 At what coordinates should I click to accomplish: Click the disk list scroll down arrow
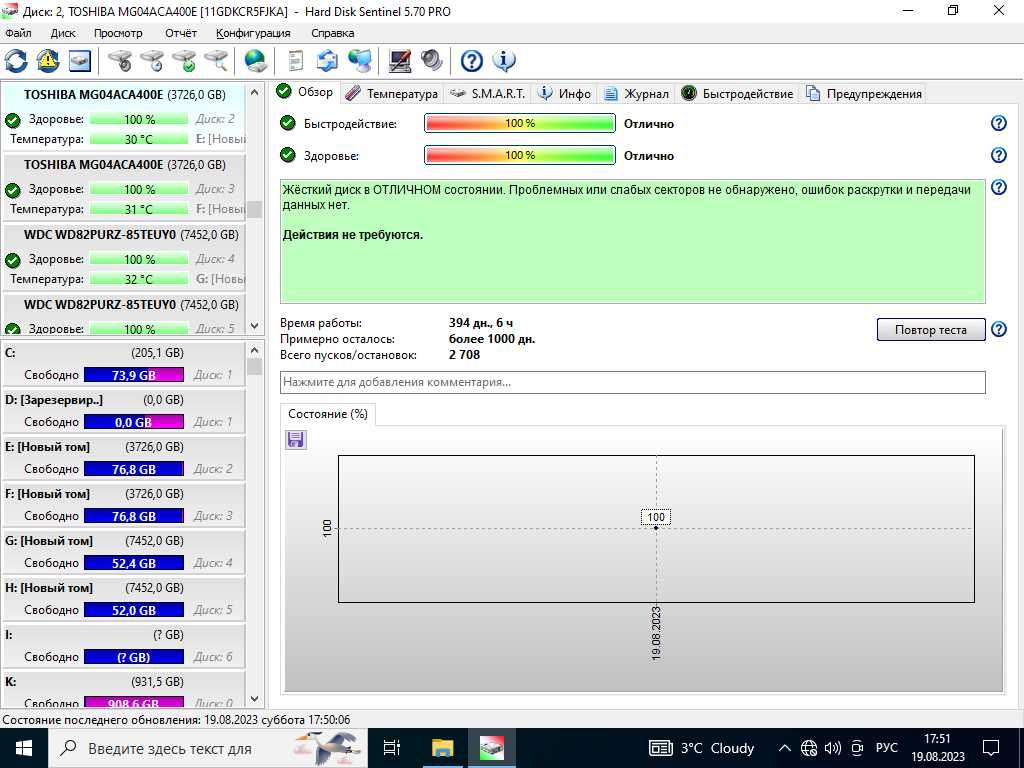(x=255, y=326)
